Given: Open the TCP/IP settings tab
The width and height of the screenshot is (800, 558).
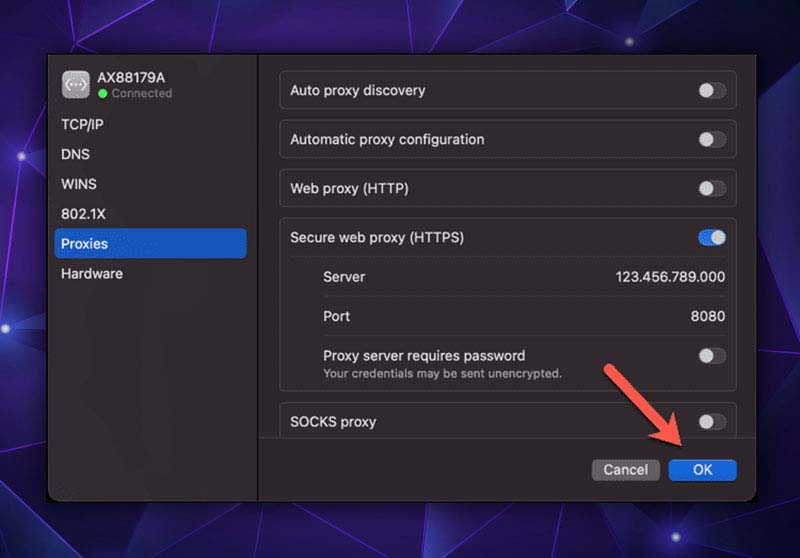Looking at the screenshot, I should pyautogui.click(x=82, y=124).
